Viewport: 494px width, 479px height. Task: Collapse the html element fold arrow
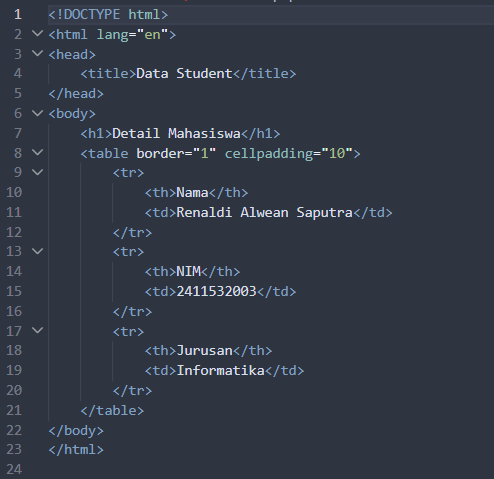tap(37, 33)
